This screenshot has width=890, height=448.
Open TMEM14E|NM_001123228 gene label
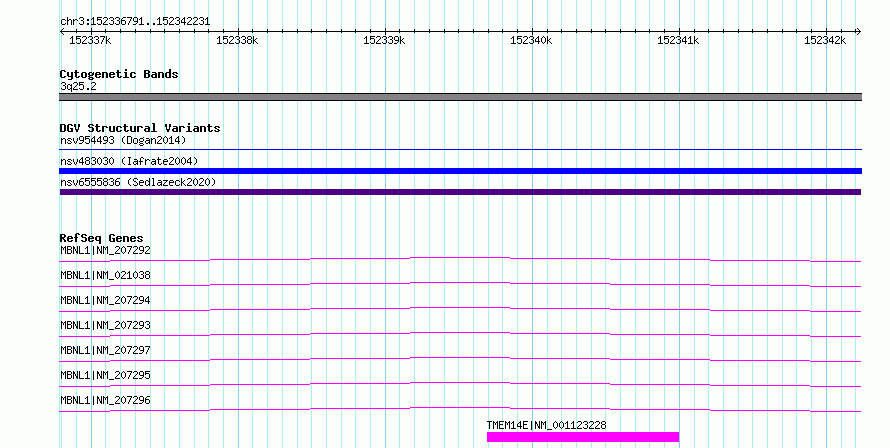tap(547, 425)
